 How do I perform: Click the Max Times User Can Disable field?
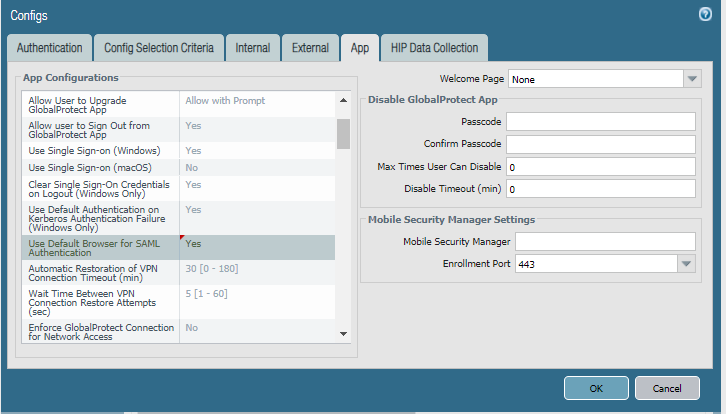tap(601, 167)
